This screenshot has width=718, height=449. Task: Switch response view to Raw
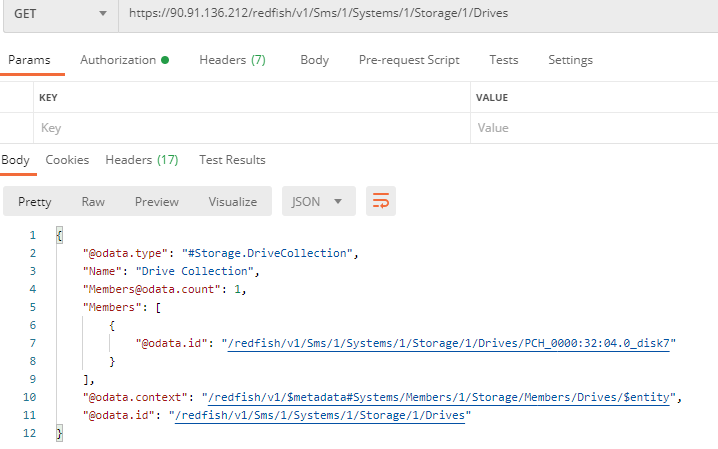pyautogui.click(x=93, y=201)
